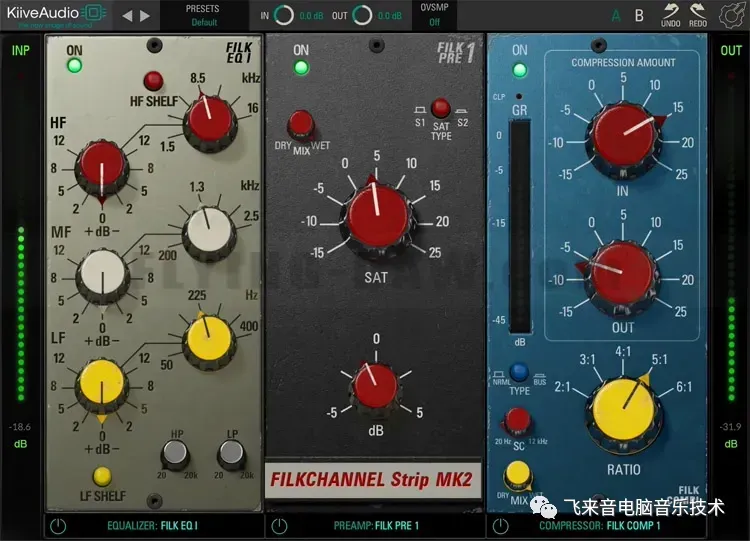Image resolution: width=750 pixels, height=541 pixels.
Task: Click the GR gain reduction meter
Action: (519, 227)
